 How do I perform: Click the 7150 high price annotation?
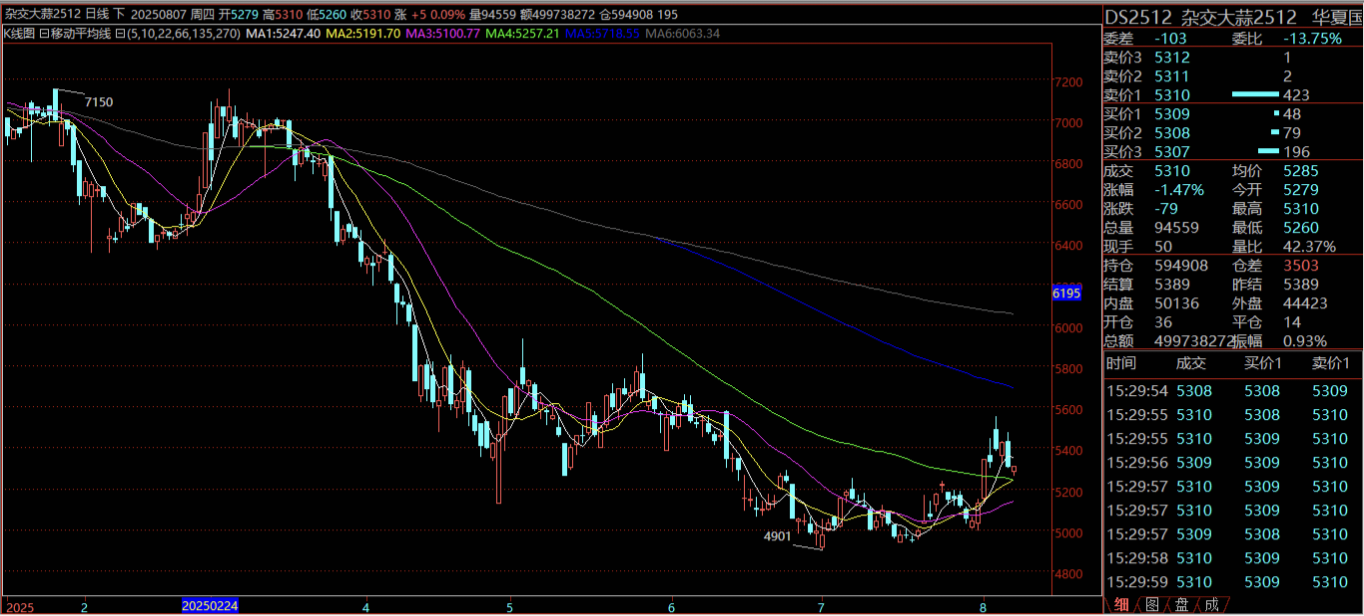(x=98, y=102)
